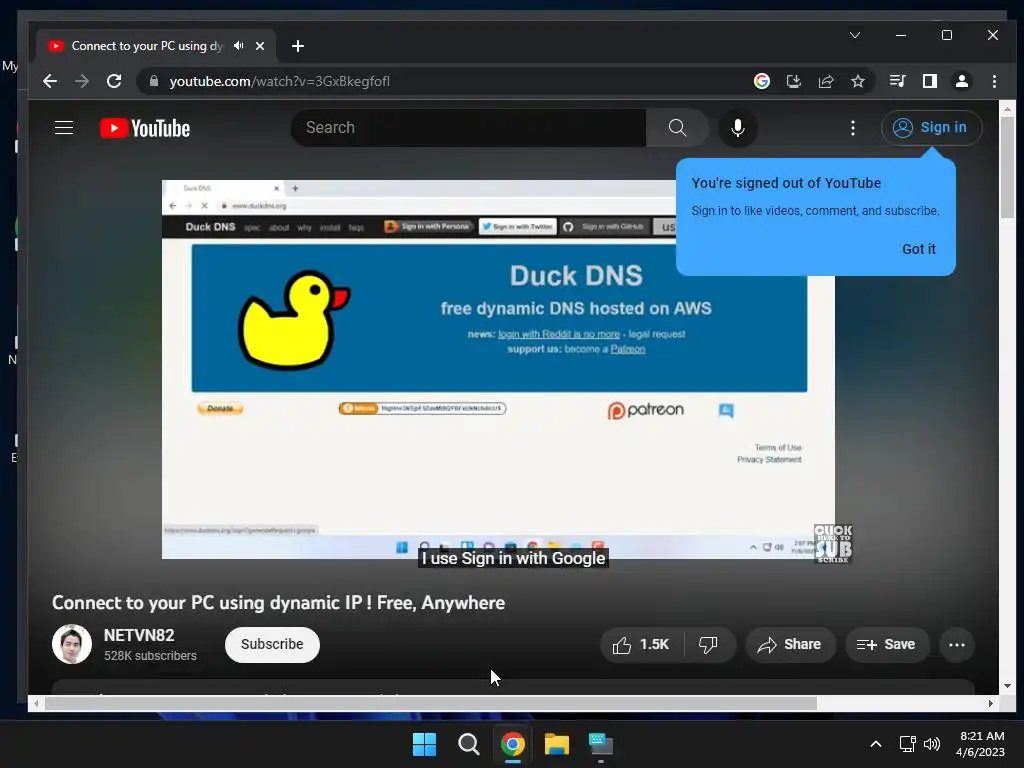Go back with the browser back arrow
The image size is (1024, 768).
point(50,81)
